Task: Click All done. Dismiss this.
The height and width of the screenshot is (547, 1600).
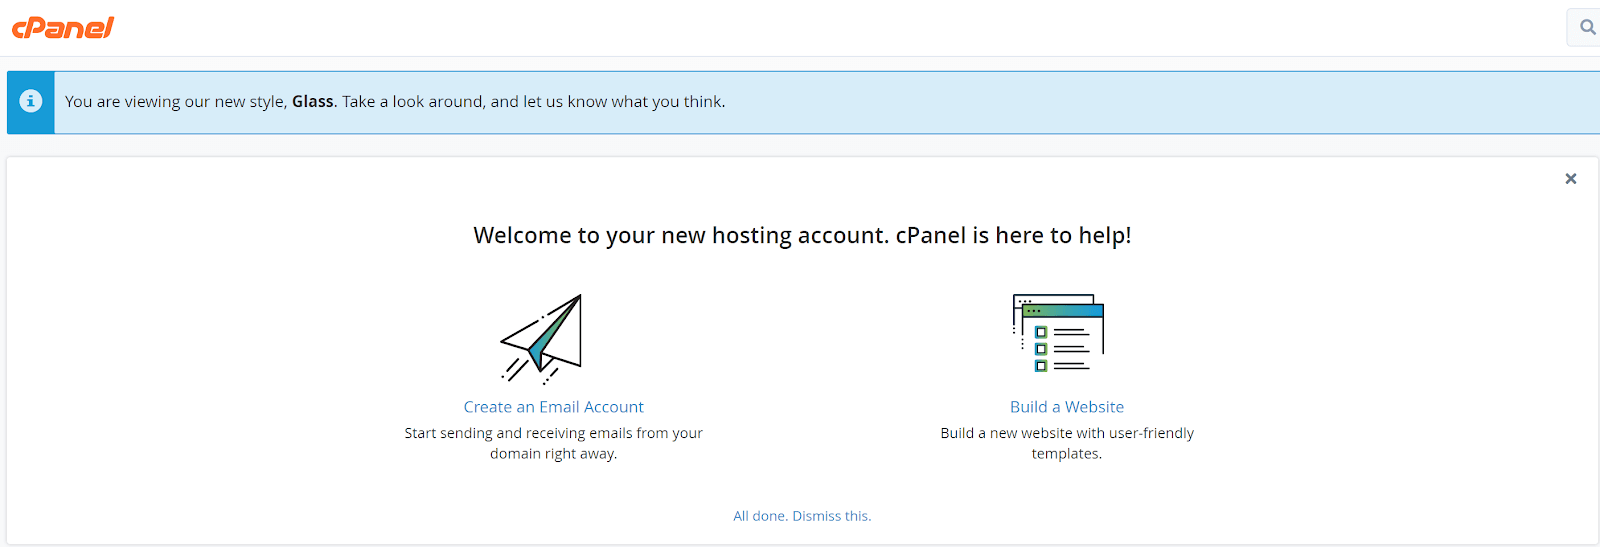Action: point(802,516)
